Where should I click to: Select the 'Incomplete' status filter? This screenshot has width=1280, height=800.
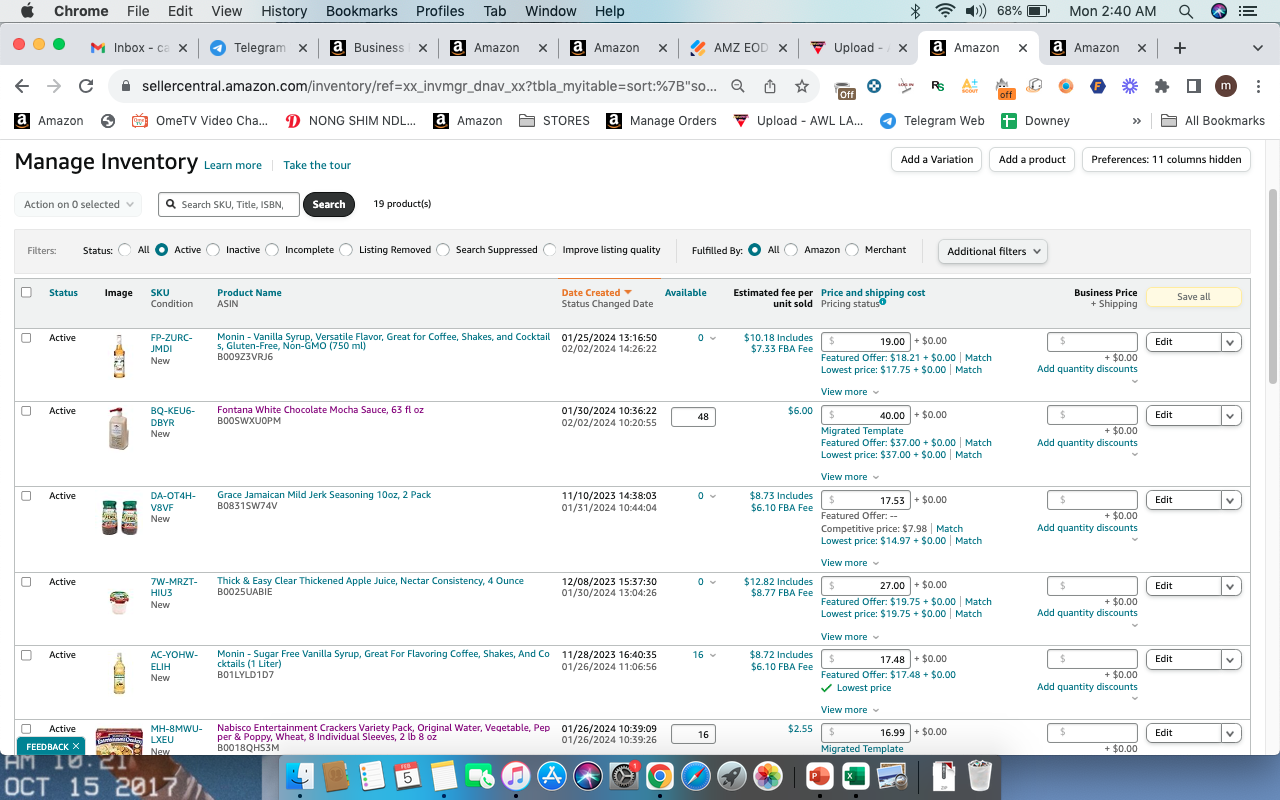click(x=272, y=250)
